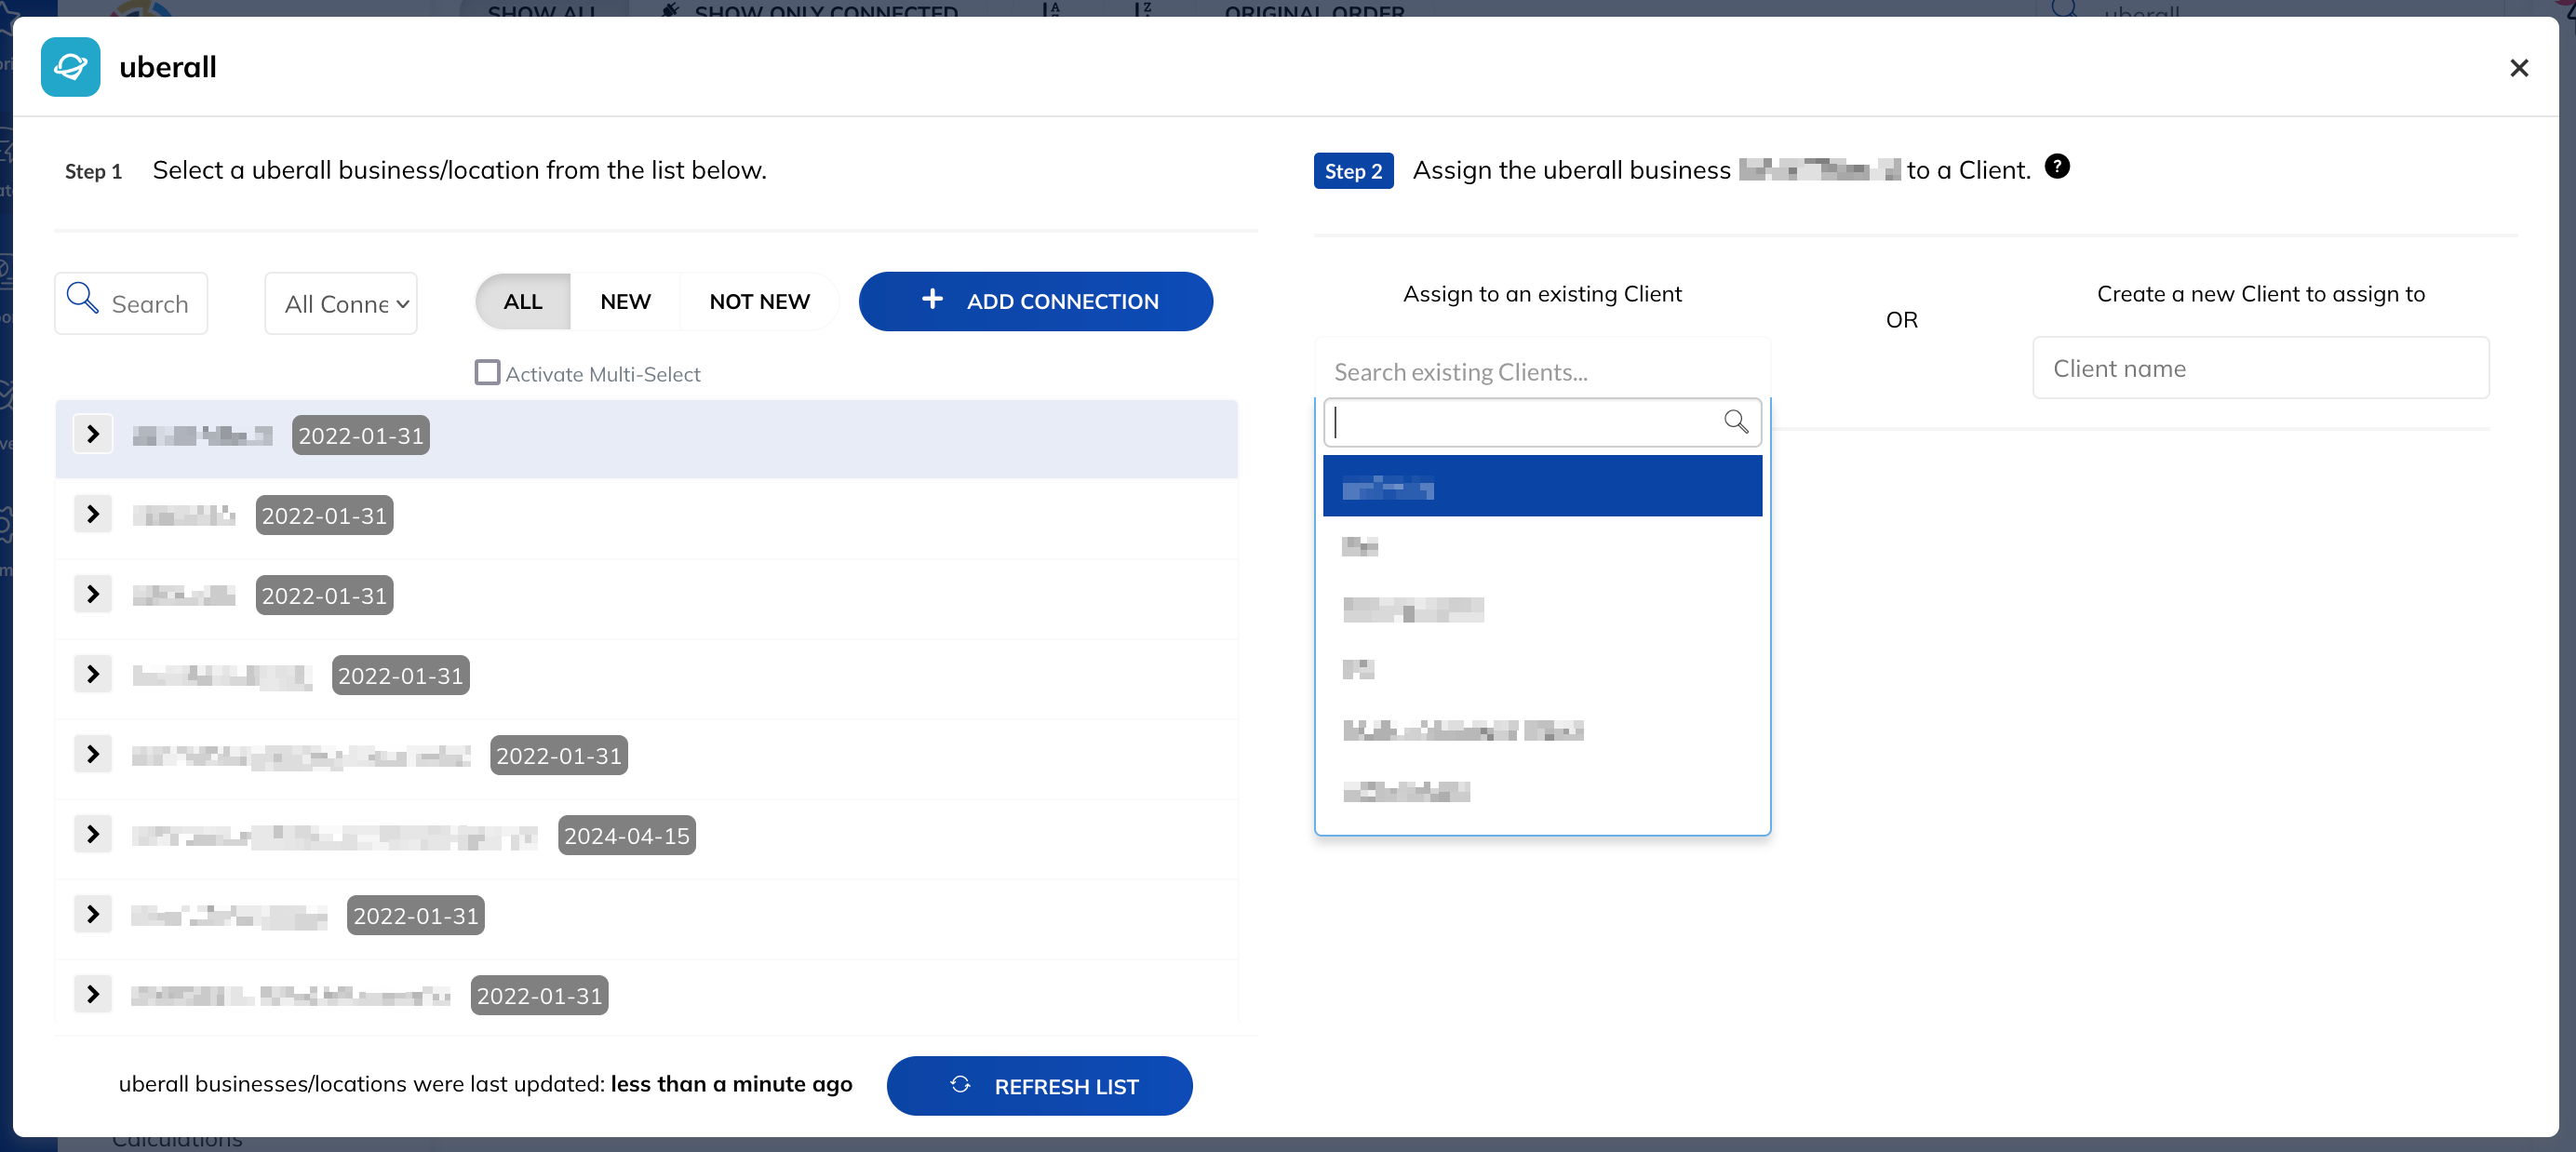
Task: Click "Assign to an existing Client" heading
Action: (1542, 294)
